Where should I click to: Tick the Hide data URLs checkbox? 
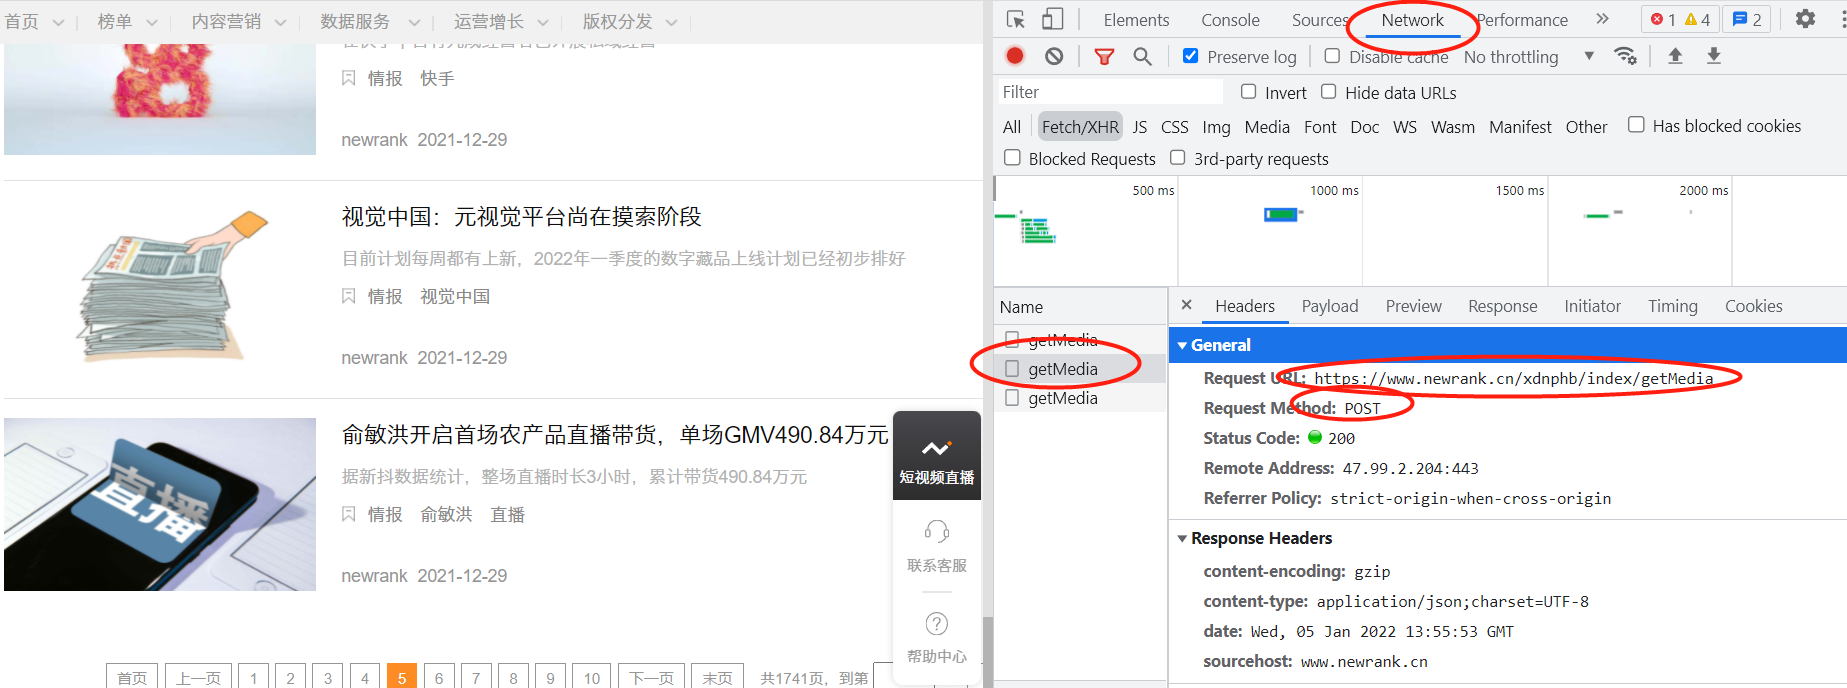click(x=1328, y=92)
